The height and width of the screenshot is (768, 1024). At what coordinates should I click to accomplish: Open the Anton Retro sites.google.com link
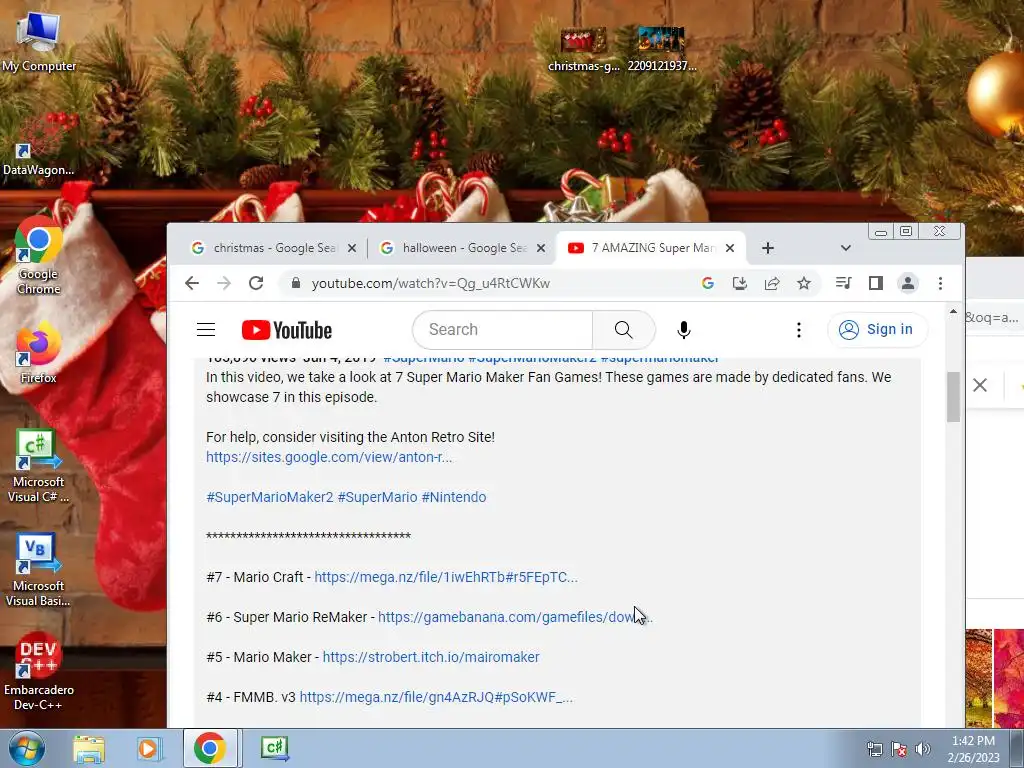point(329,457)
